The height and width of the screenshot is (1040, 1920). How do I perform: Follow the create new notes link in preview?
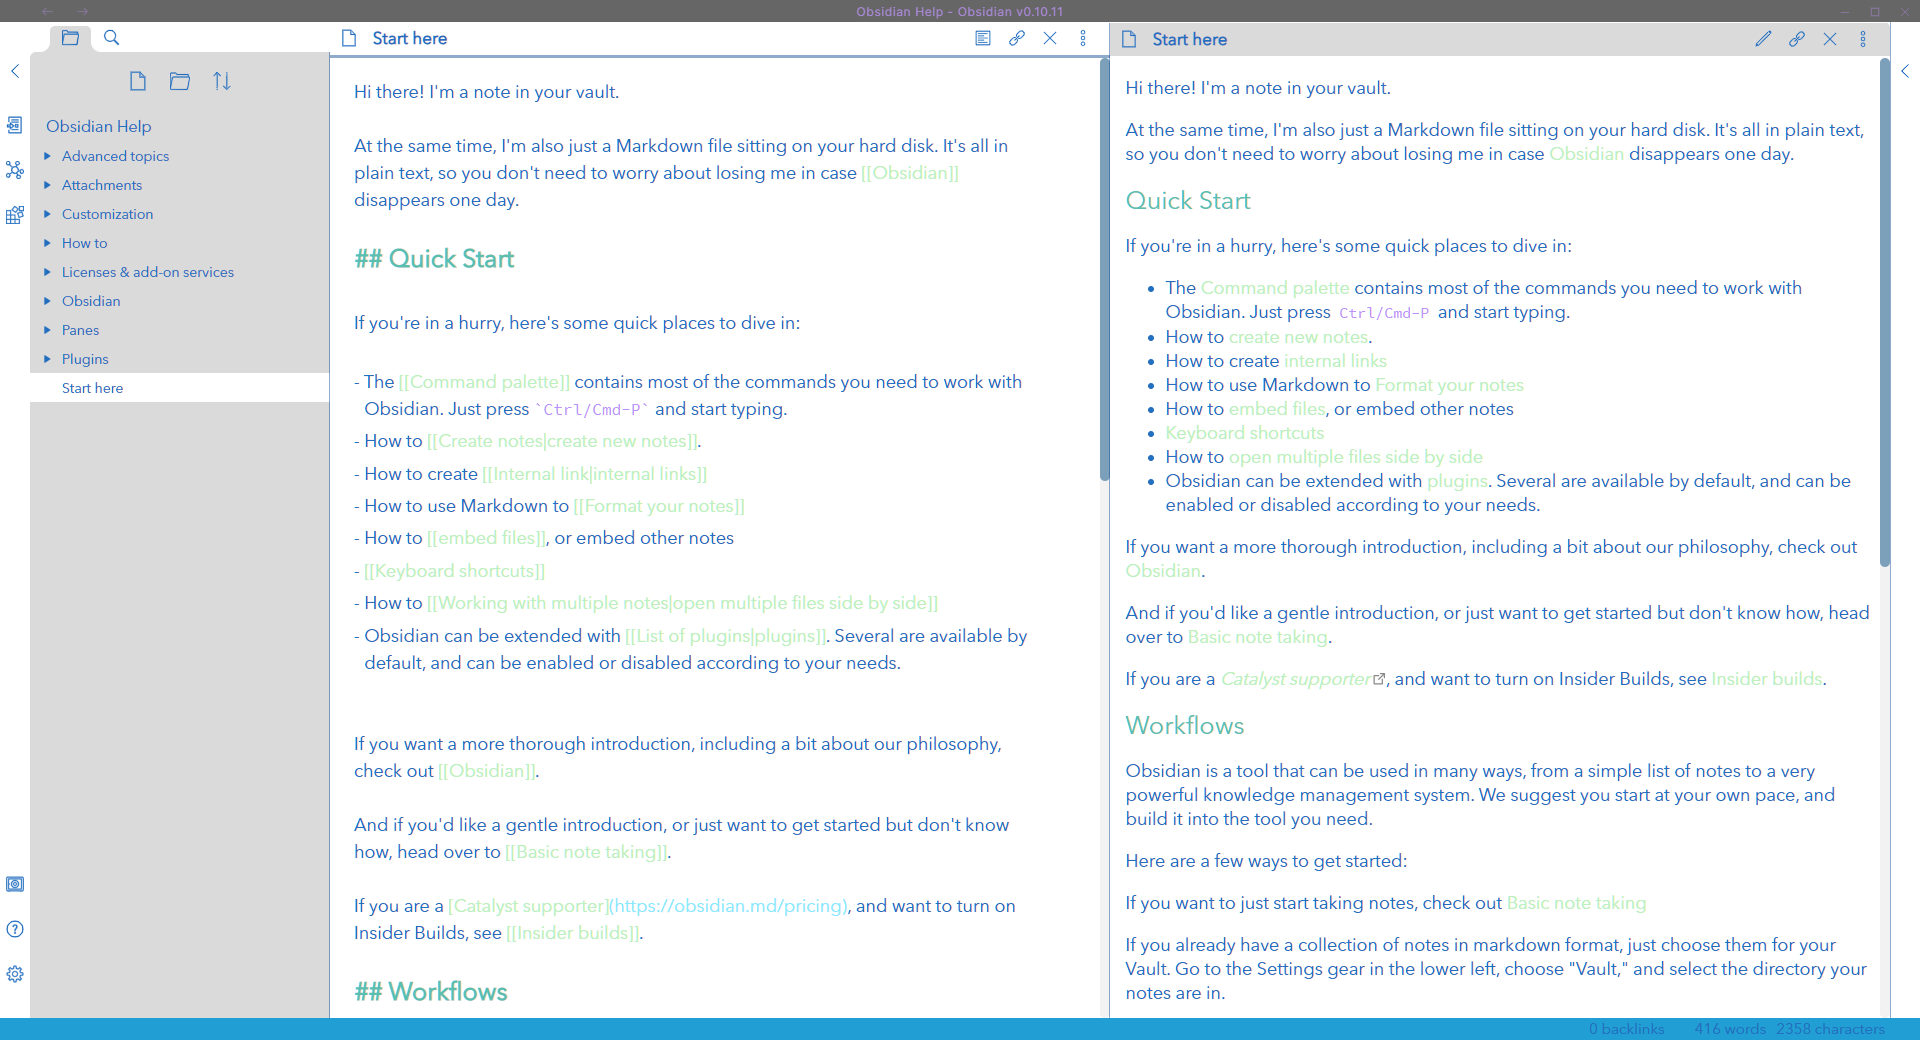coord(1298,337)
